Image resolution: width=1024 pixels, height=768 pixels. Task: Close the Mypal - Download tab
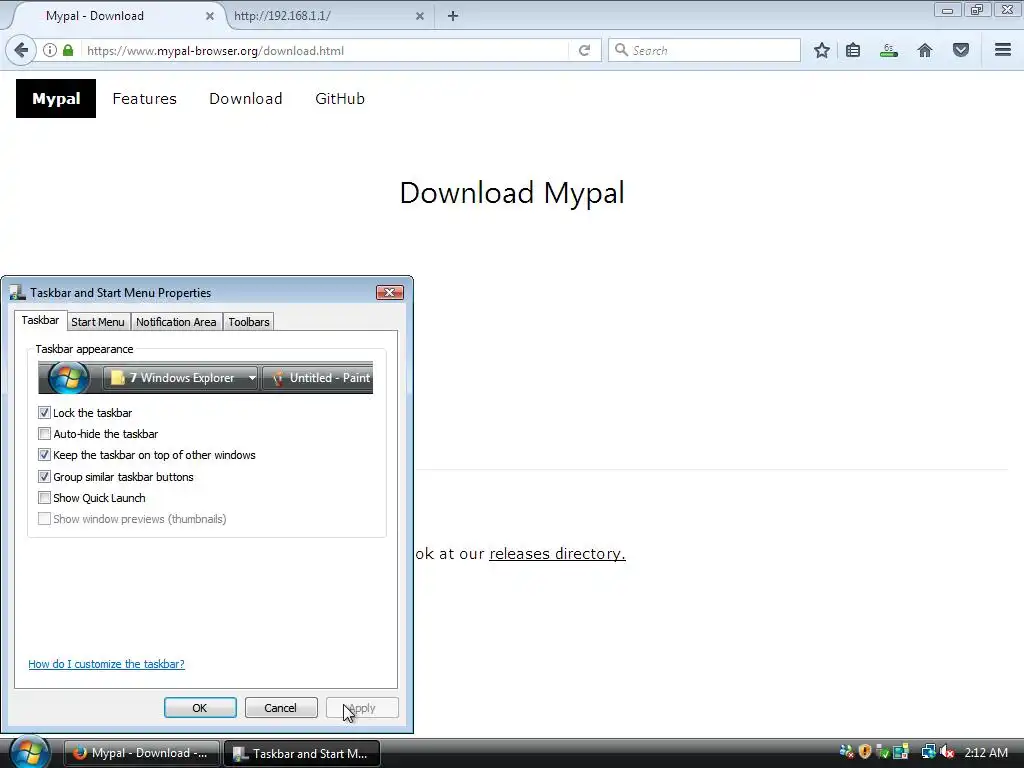(210, 16)
